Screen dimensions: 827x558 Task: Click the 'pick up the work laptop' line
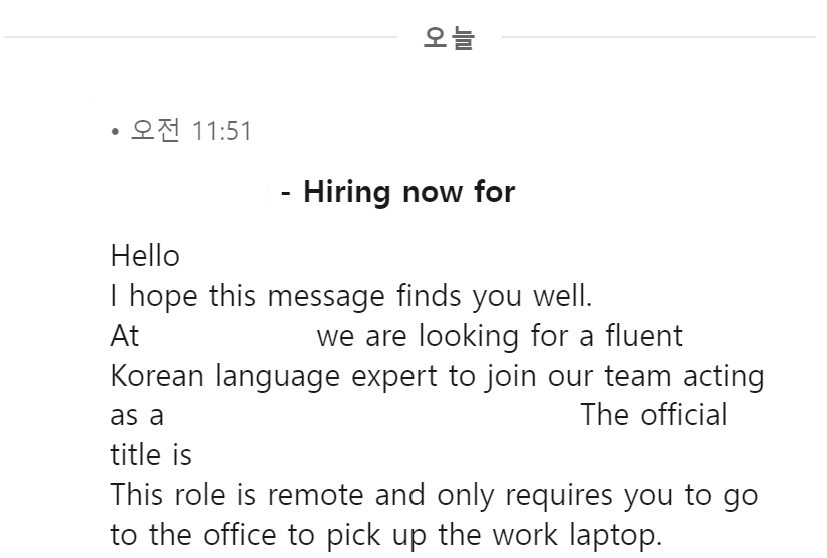point(386,535)
